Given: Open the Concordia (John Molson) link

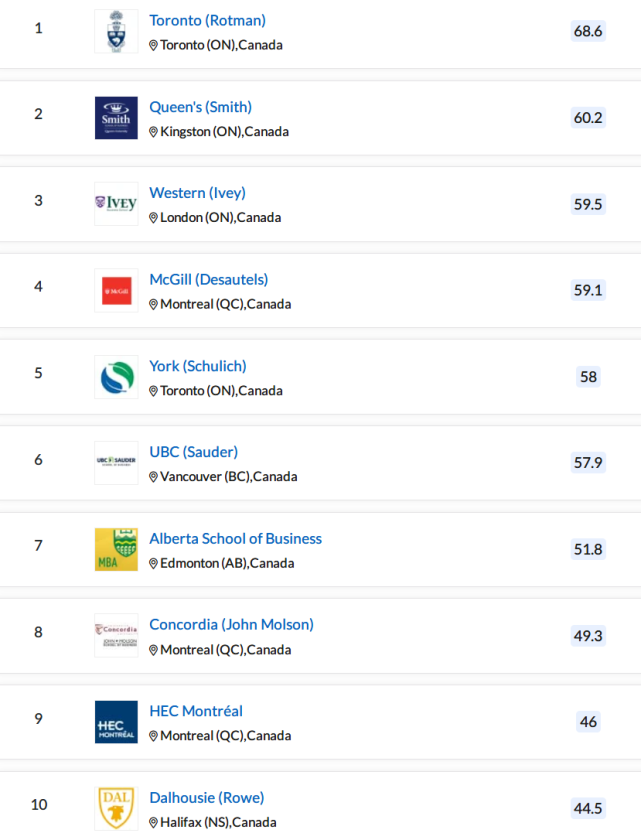Looking at the screenshot, I should tap(231, 625).
